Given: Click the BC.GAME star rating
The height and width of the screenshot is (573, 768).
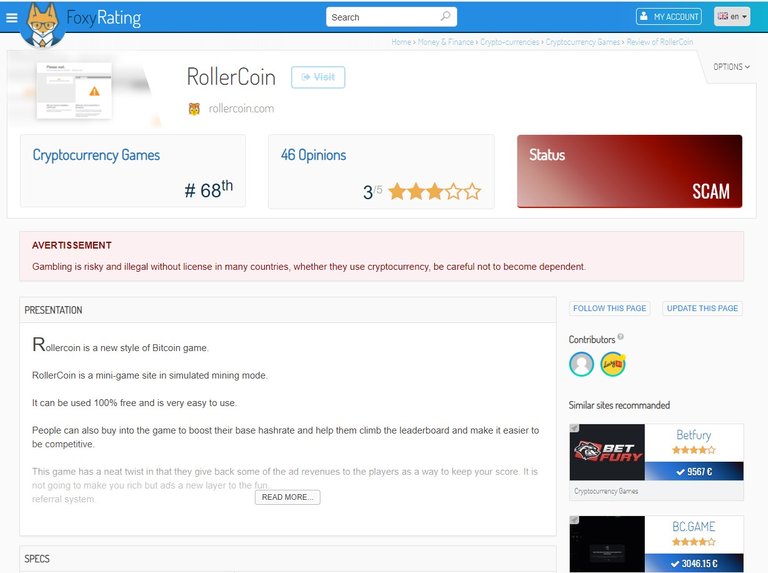Looking at the screenshot, I should pyautogui.click(x=694, y=542).
